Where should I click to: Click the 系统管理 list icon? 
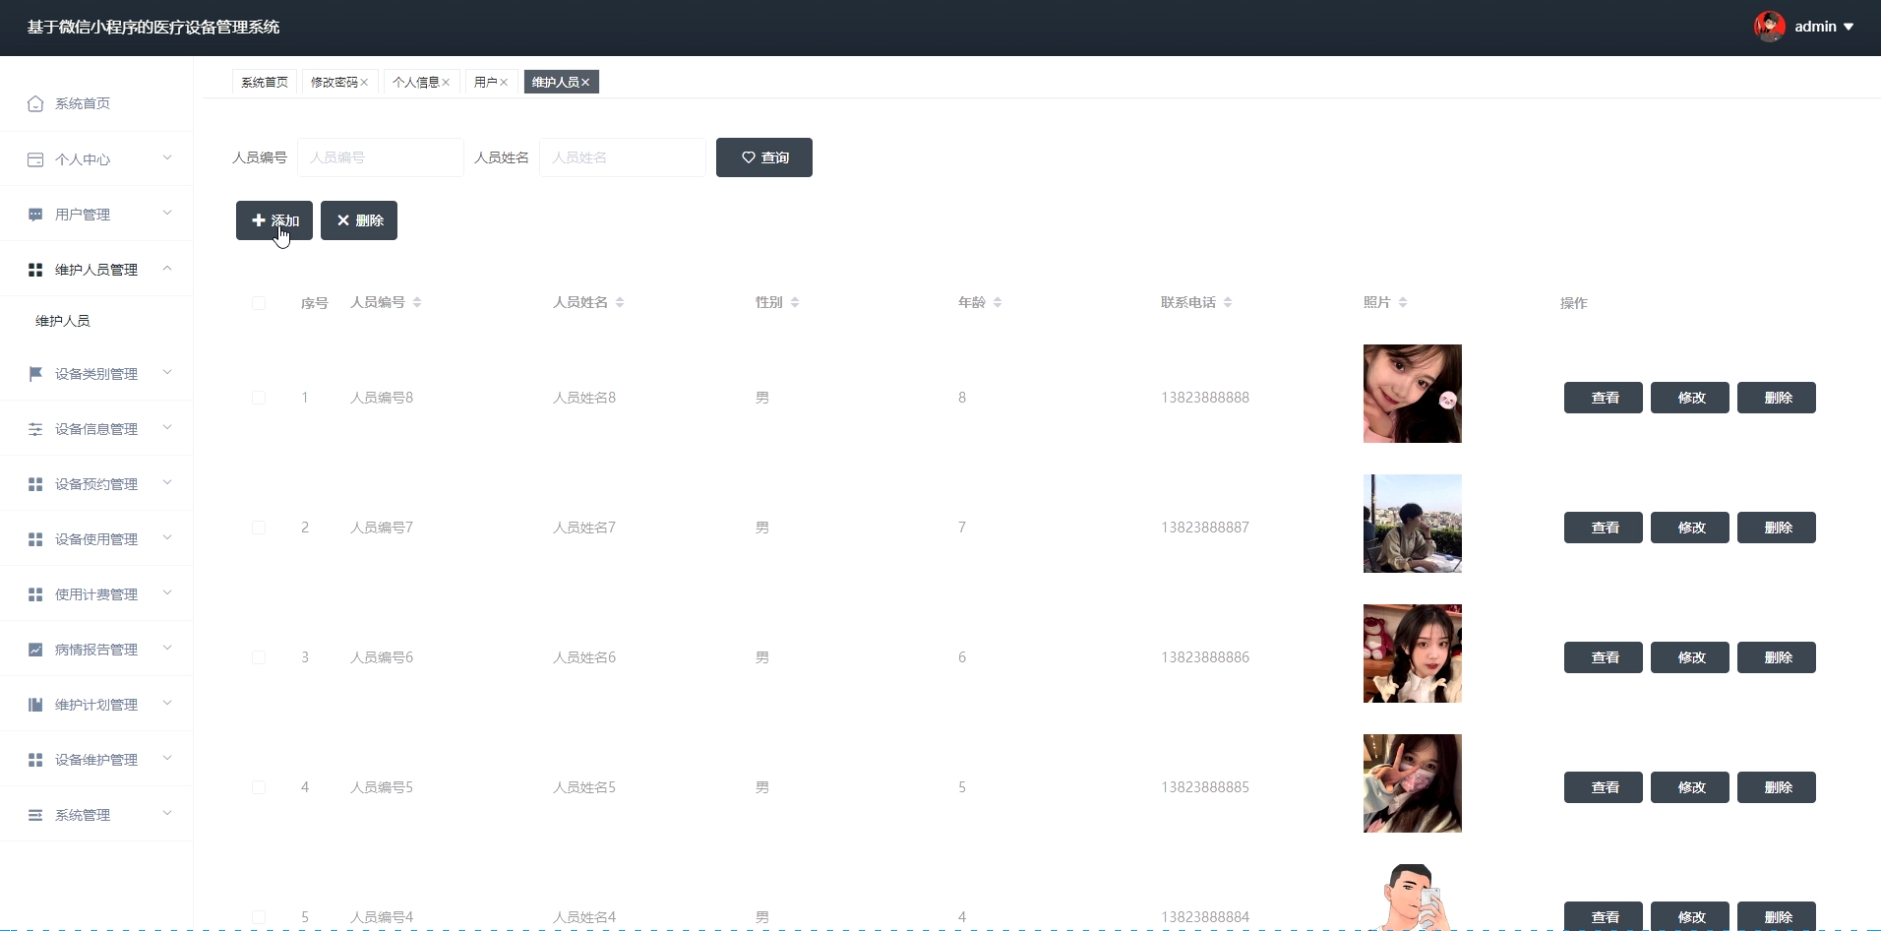(x=36, y=815)
